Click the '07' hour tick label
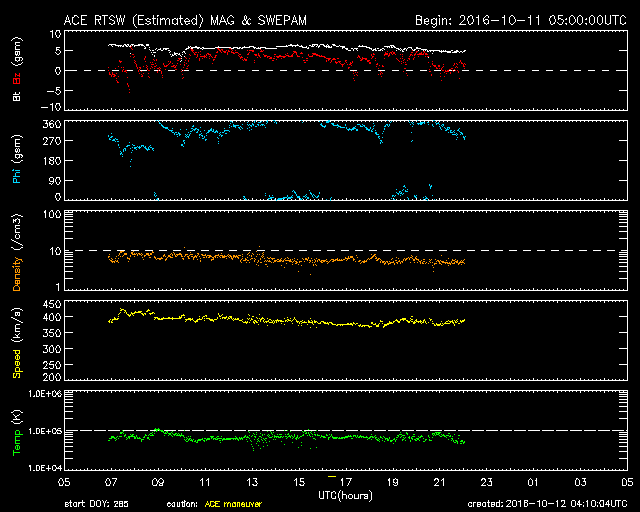The width and height of the screenshot is (640, 512). (x=111, y=483)
